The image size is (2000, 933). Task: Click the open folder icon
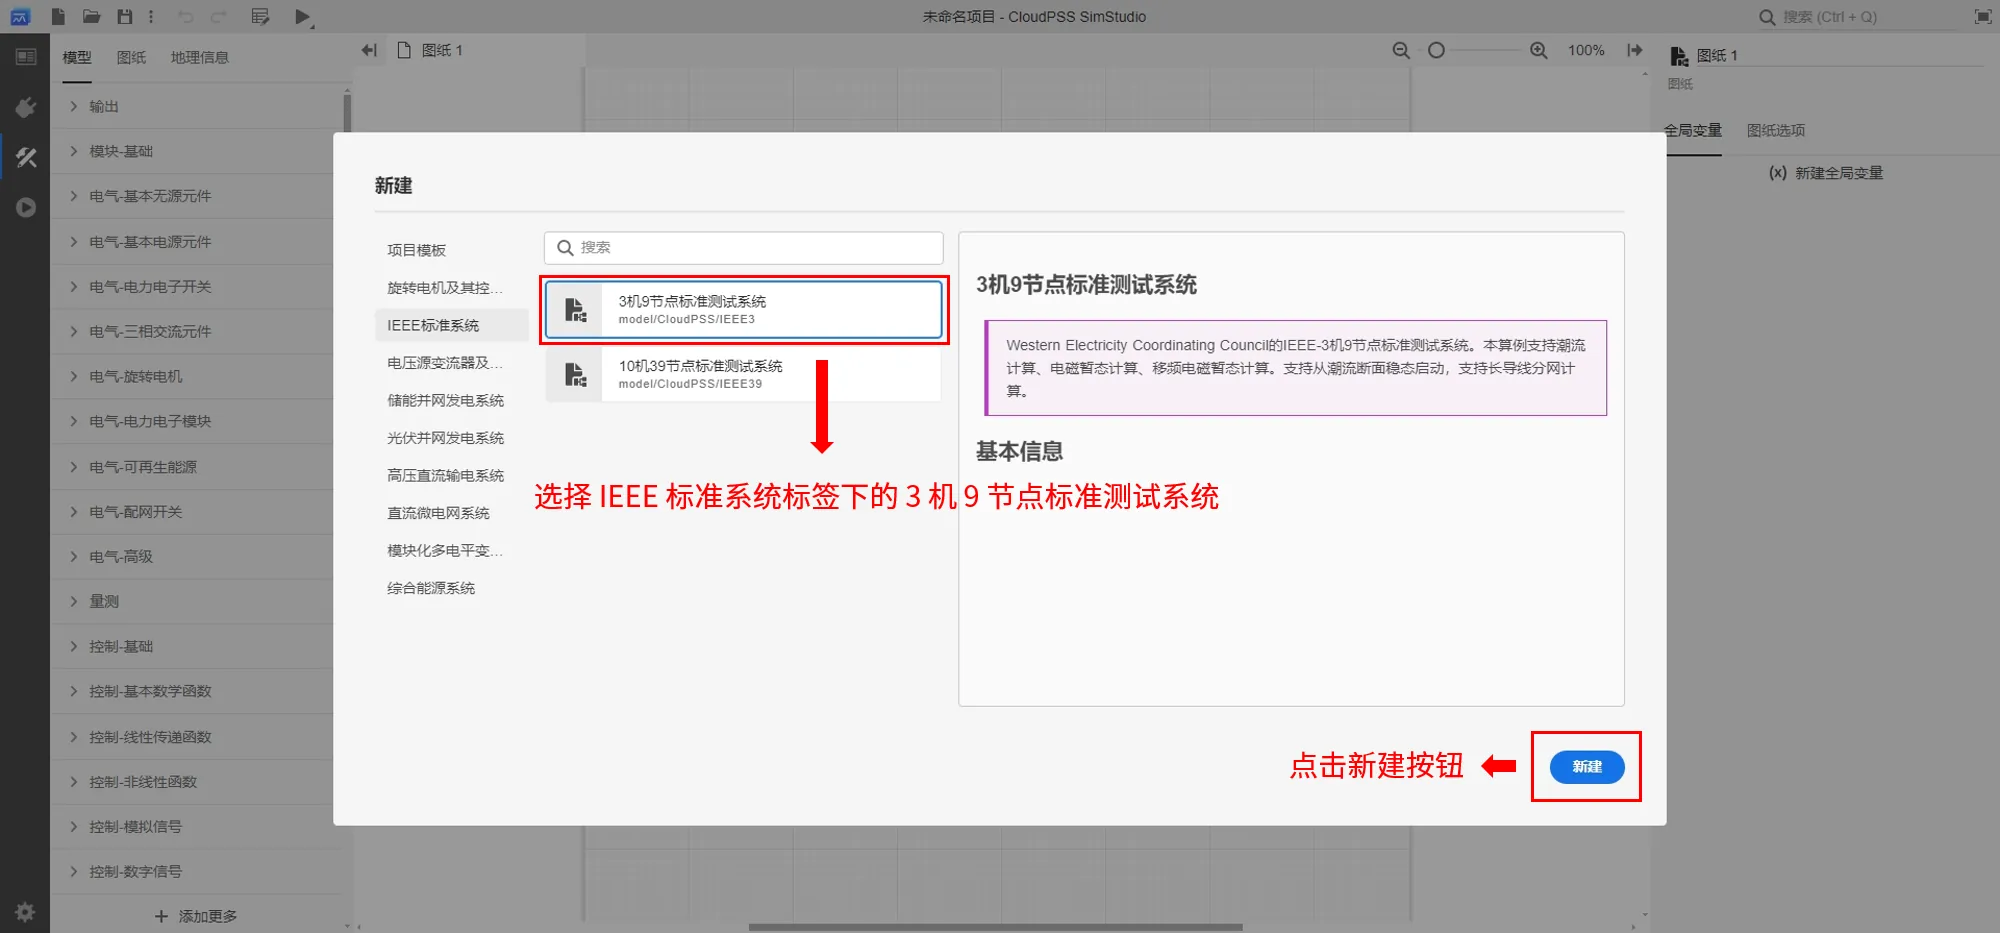click(91, 16)
